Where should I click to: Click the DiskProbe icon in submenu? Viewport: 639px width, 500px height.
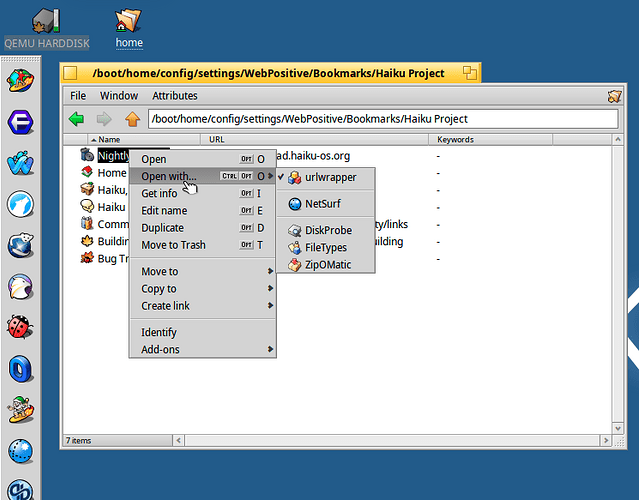(x=295, y=230)
